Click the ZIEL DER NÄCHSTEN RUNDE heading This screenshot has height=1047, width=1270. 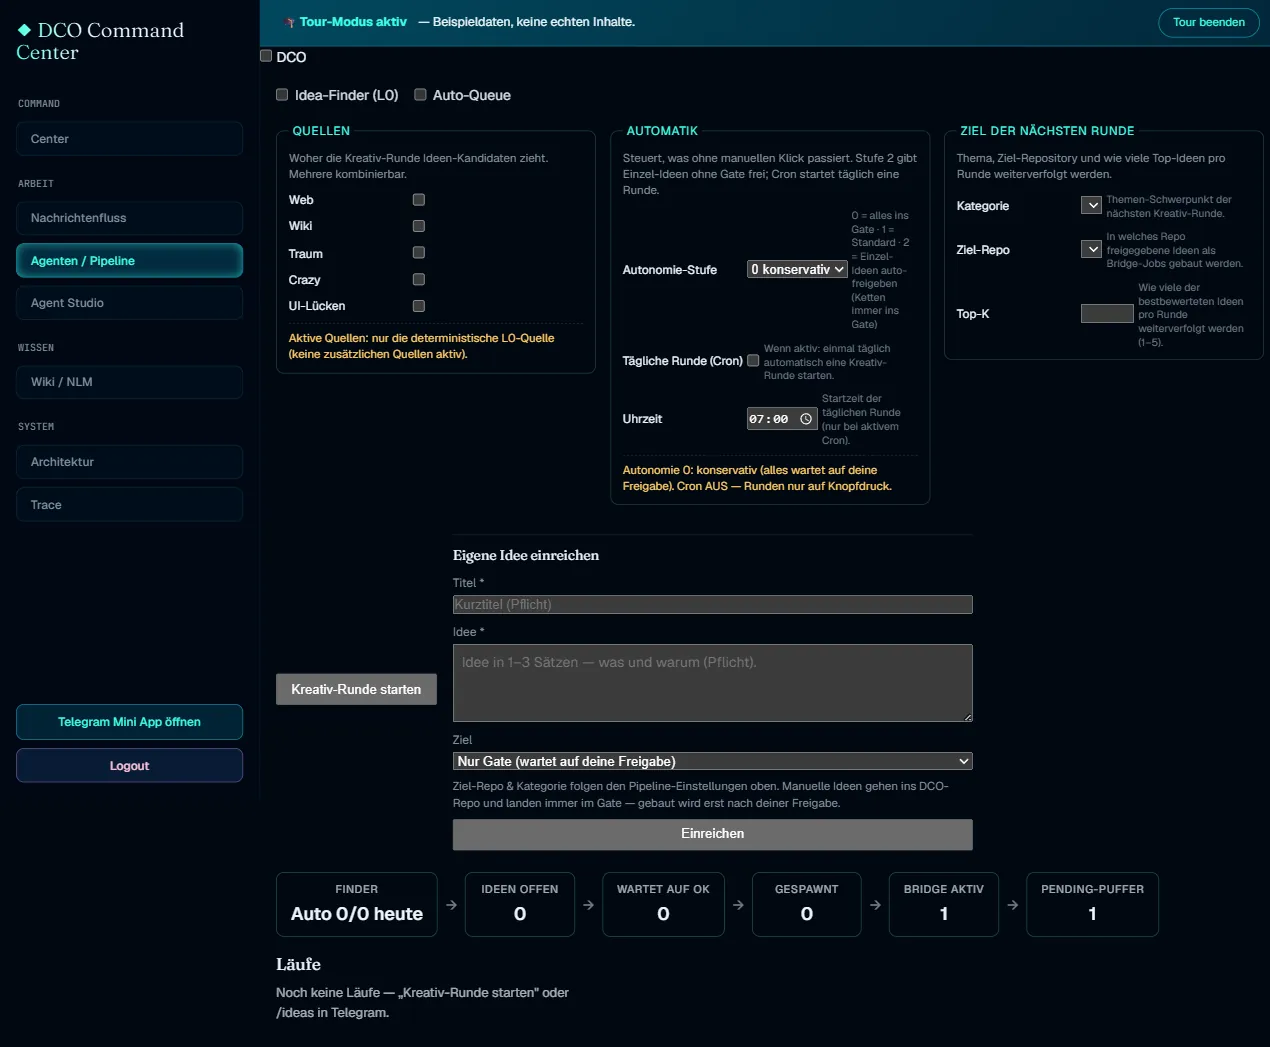1047,131
